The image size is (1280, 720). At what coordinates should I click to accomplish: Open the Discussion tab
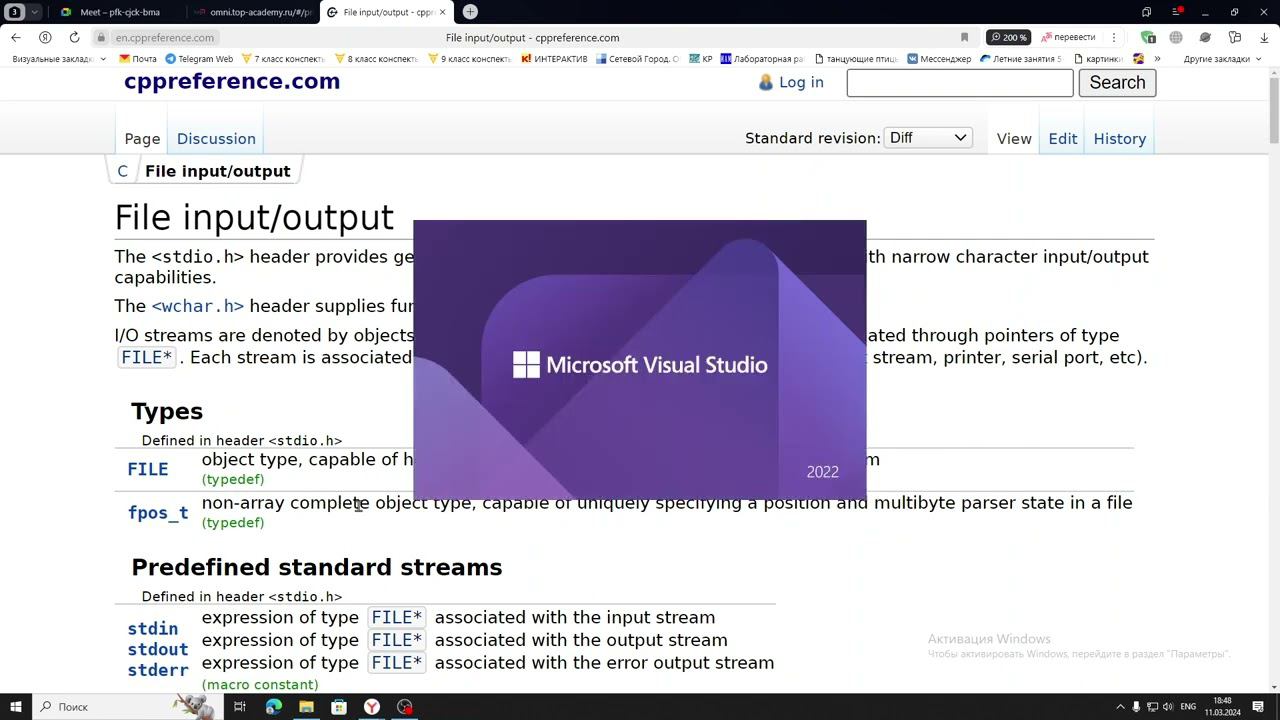pyautogui.click(x=216, y=139)
